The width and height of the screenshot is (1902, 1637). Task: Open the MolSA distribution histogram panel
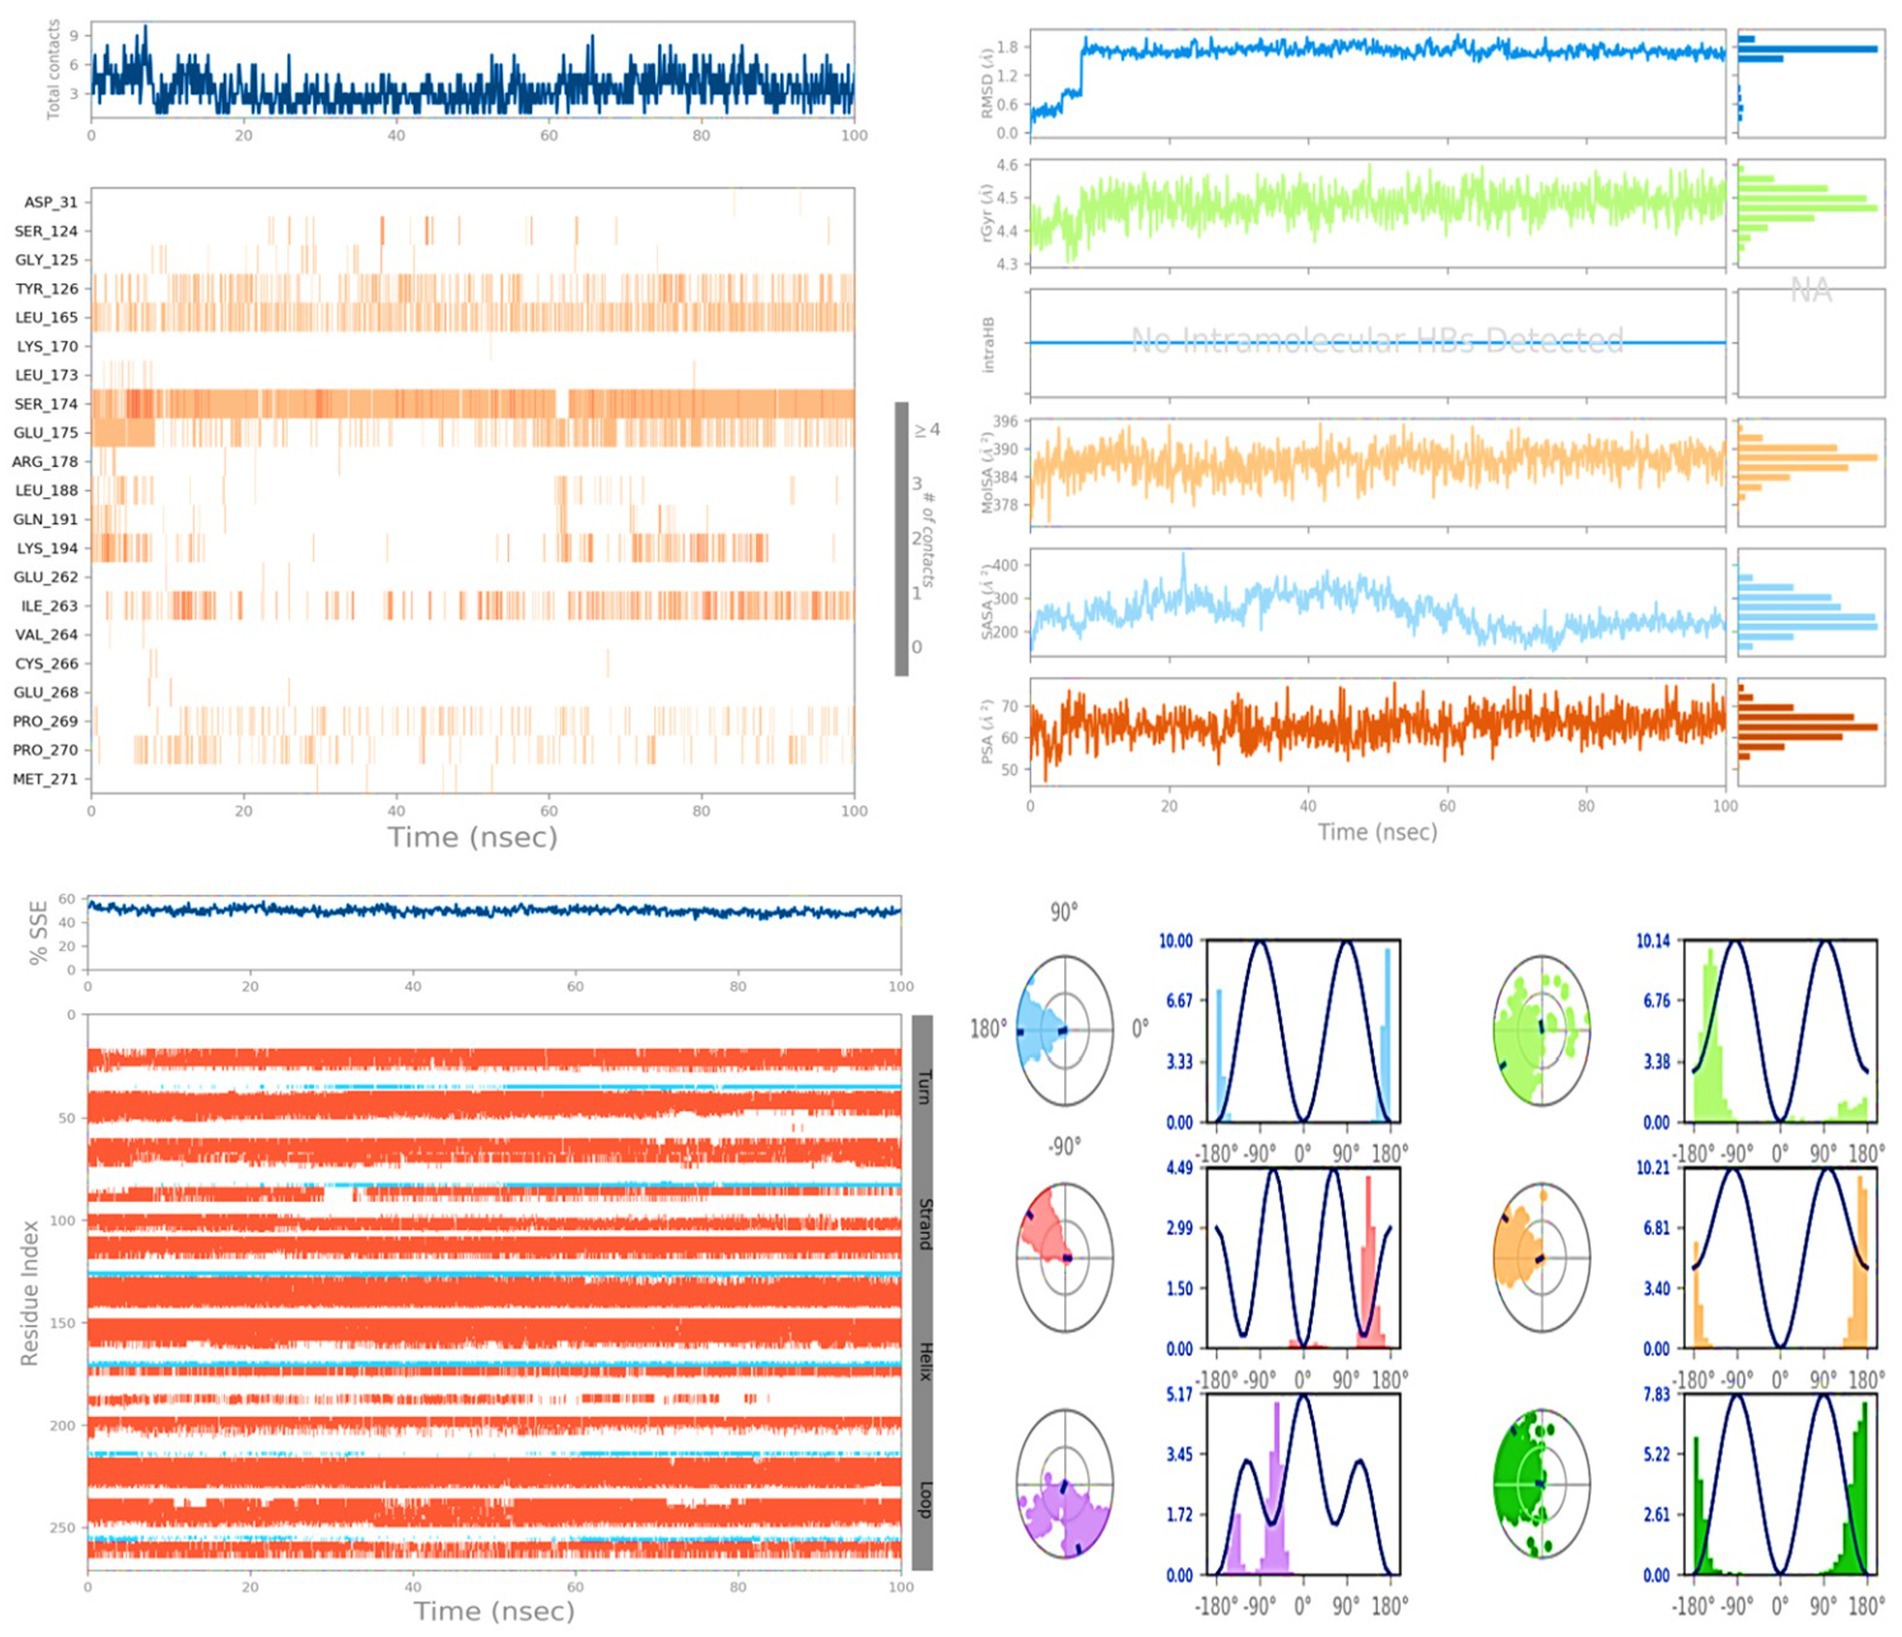(1811, 473)
